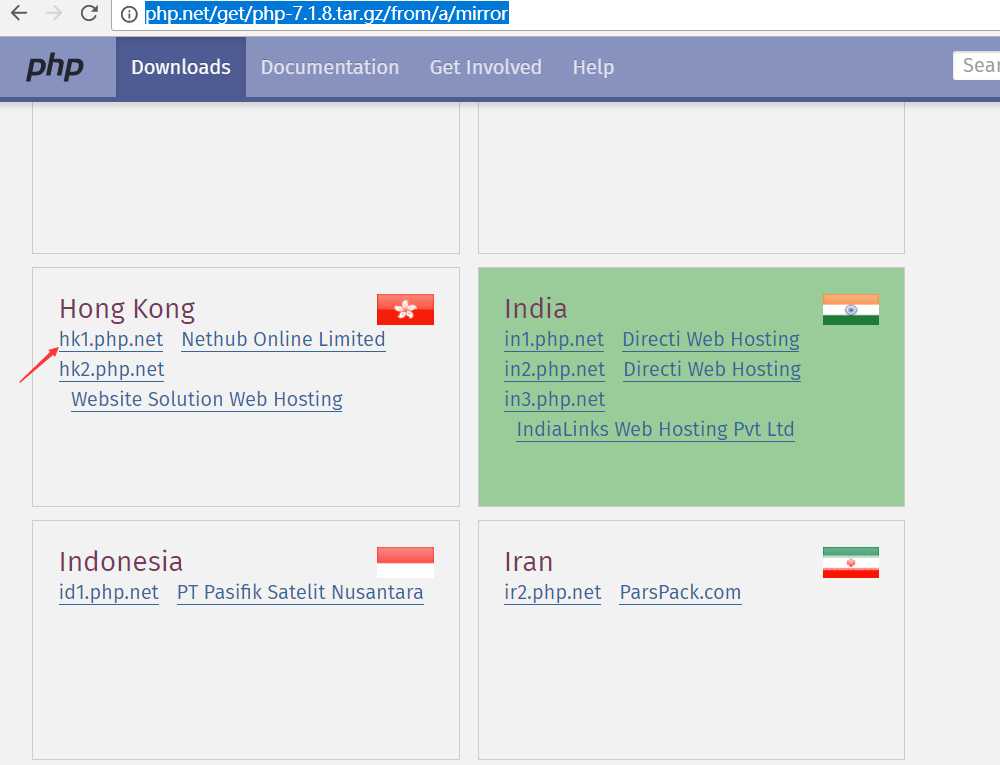This screenshot has width=1000, height=765.
Task: Choose the id1.php.net mirror
Action: coord(108,592)
